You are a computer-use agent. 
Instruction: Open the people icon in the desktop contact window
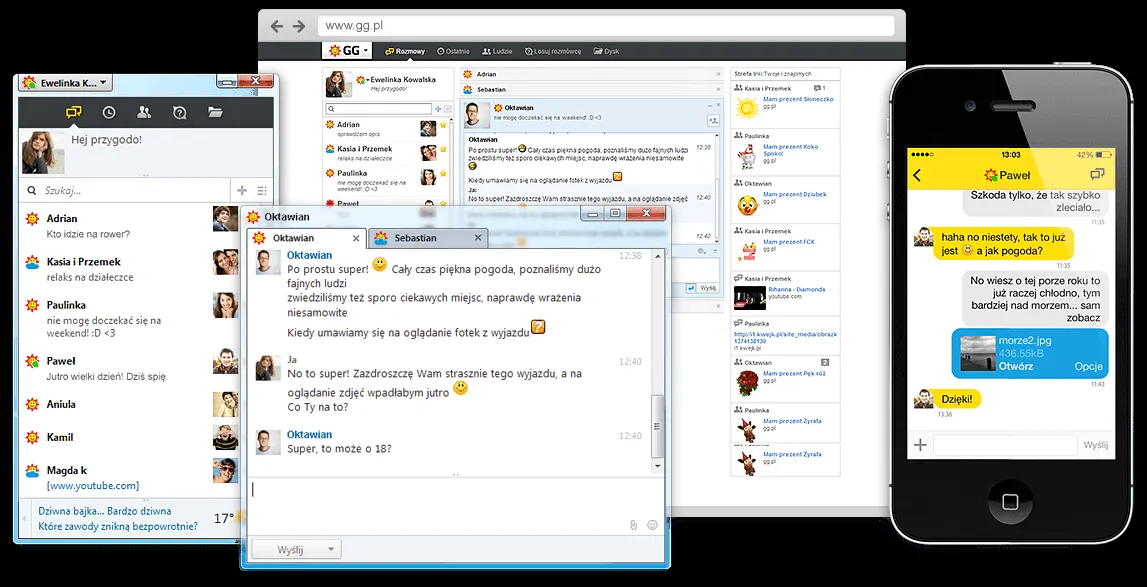pyautogui.click(x=144, y=113)
